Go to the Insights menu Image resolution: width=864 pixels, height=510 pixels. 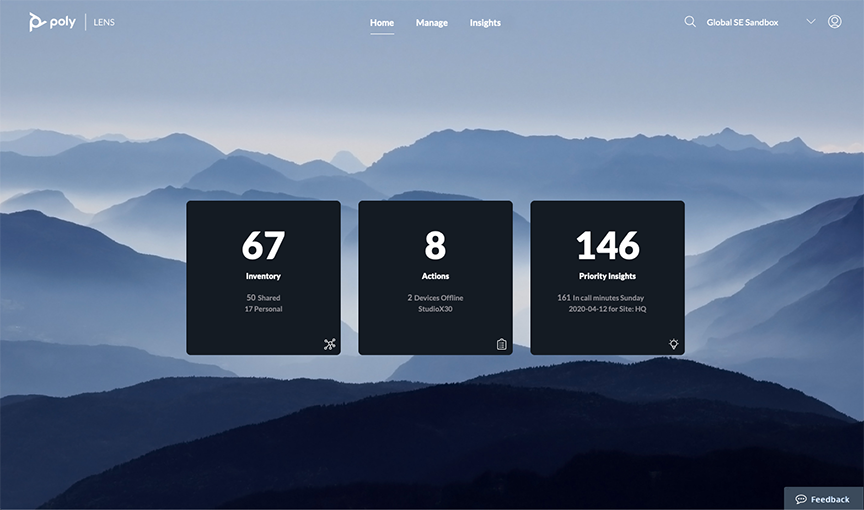[x=485, y=23]
